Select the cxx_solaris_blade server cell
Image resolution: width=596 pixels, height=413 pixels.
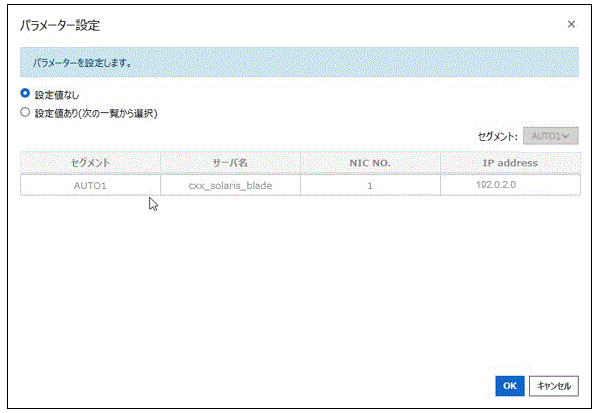coord(230,185)
